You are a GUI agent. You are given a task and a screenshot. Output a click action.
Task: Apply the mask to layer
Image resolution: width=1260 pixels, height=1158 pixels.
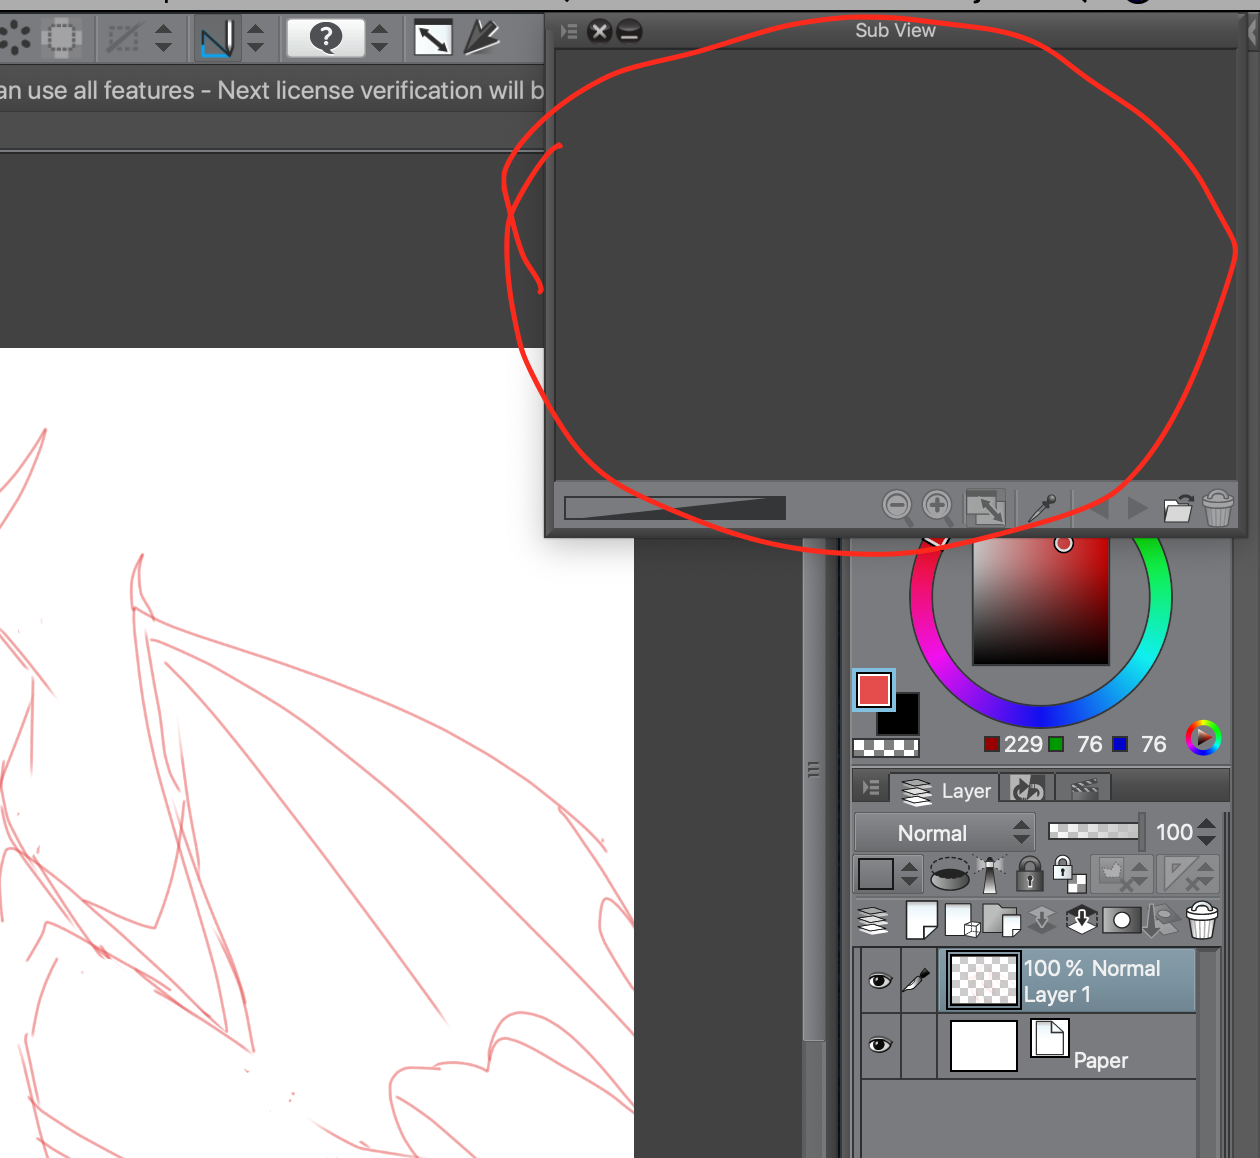pos(1161,920)
